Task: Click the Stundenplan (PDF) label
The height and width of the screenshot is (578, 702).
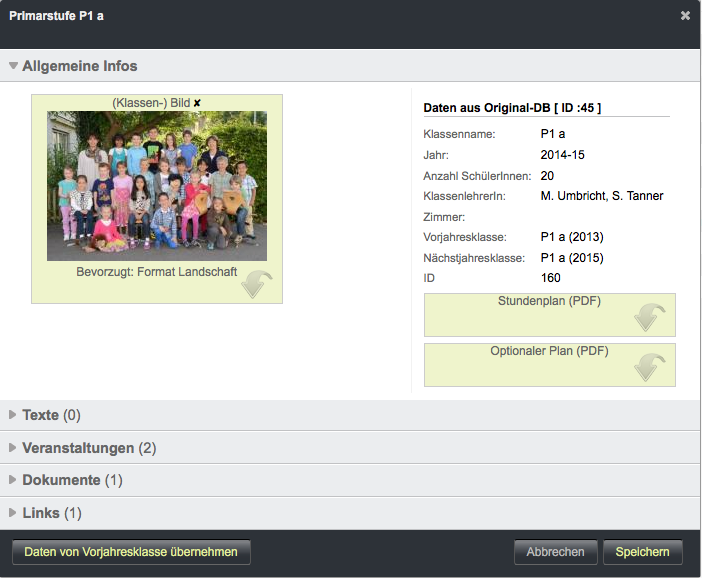Action: (x=549, y=301)
